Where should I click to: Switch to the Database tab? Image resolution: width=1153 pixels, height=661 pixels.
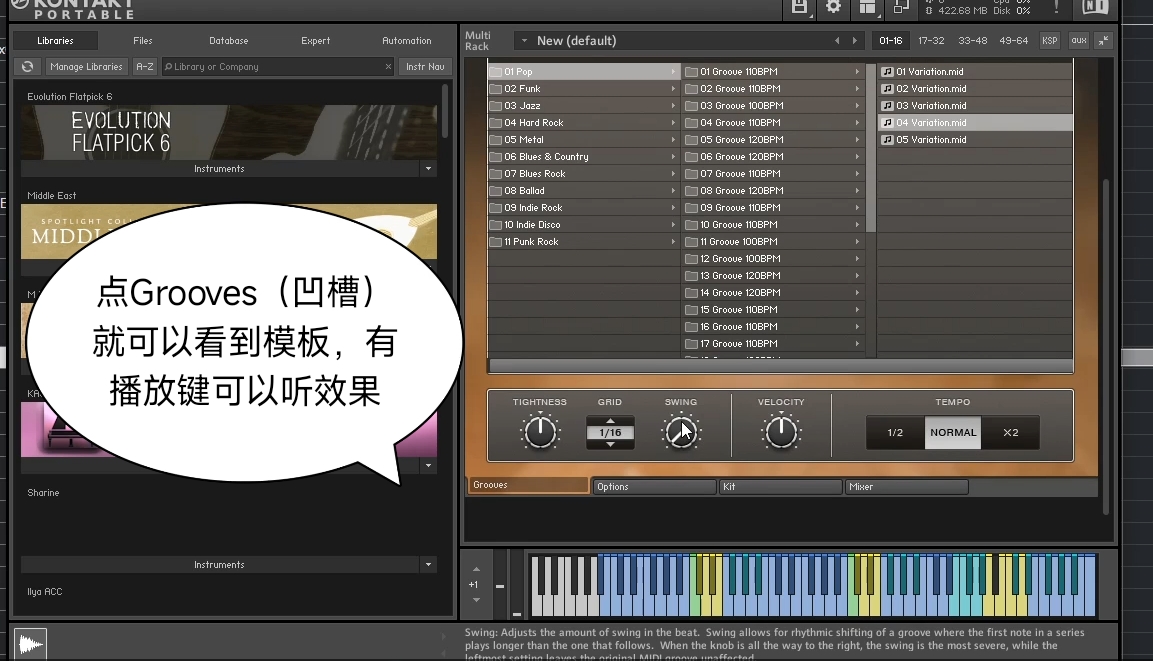coord(229,40)
